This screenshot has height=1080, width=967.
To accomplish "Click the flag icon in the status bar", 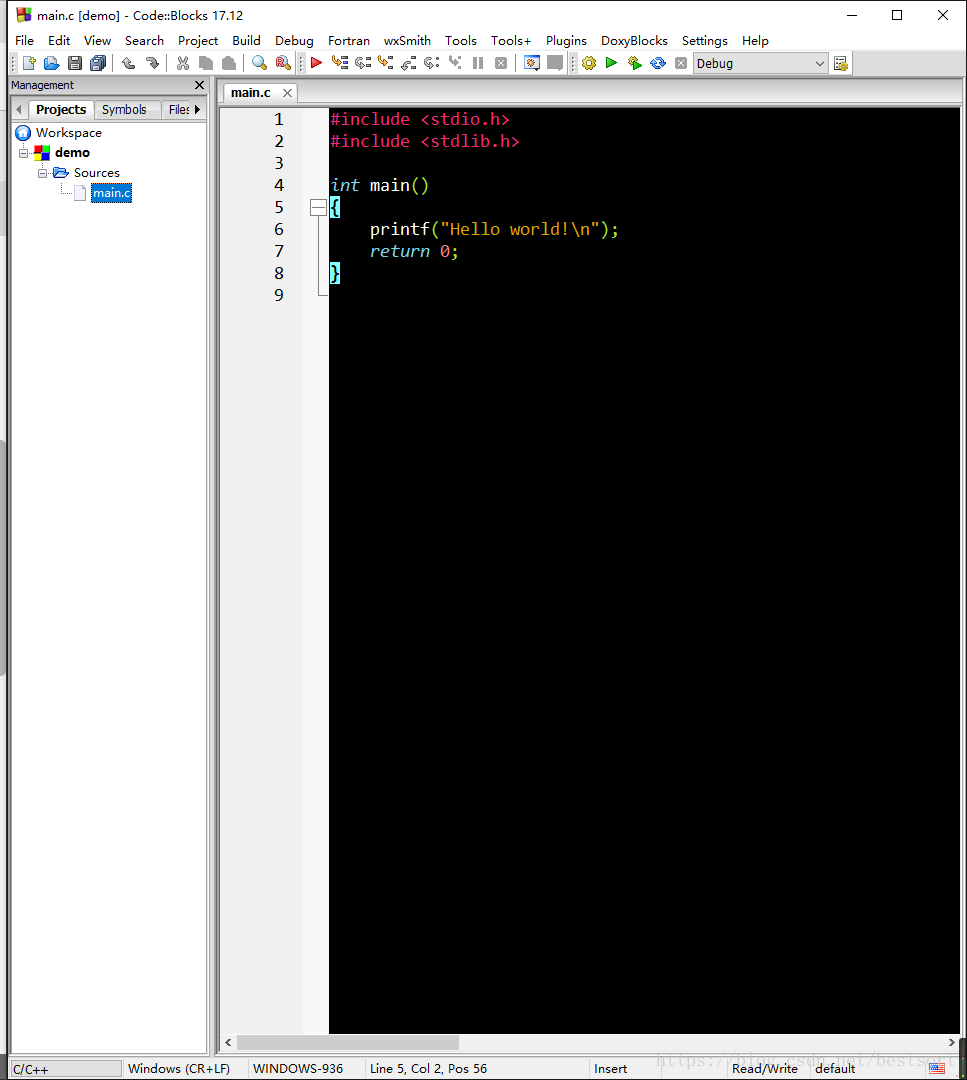I will click(x=937, y=1069).
